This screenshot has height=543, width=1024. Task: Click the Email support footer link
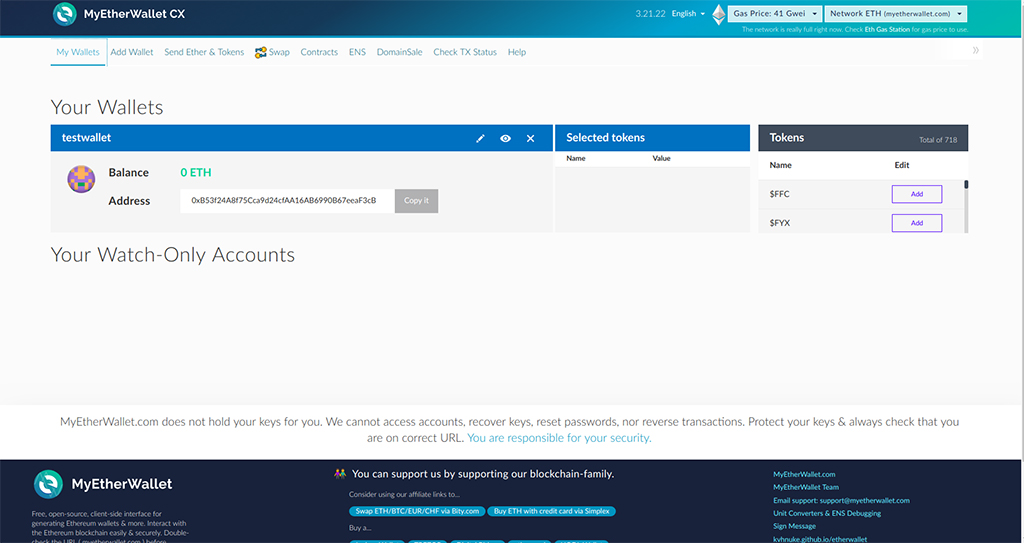pos(841,501)
